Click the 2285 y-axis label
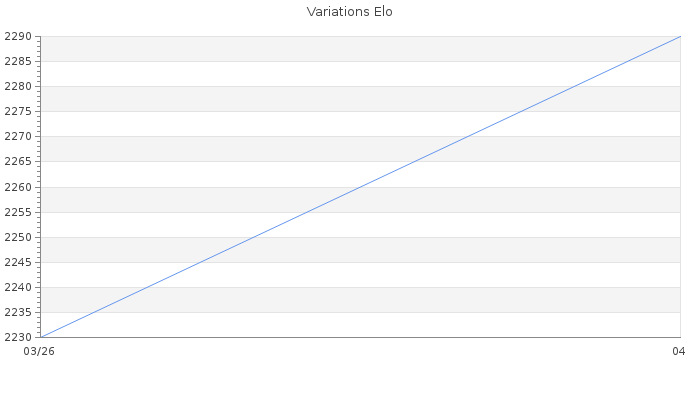This screenshot has height=400, width=700. (19, 62)
